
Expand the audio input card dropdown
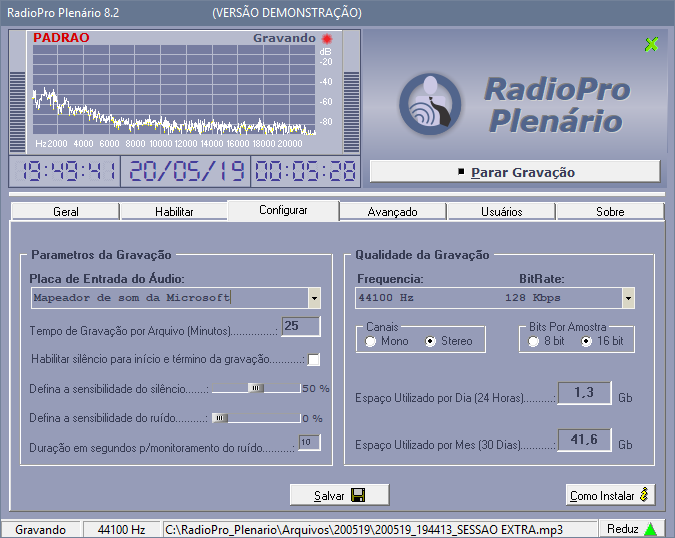tap(314, 298)
